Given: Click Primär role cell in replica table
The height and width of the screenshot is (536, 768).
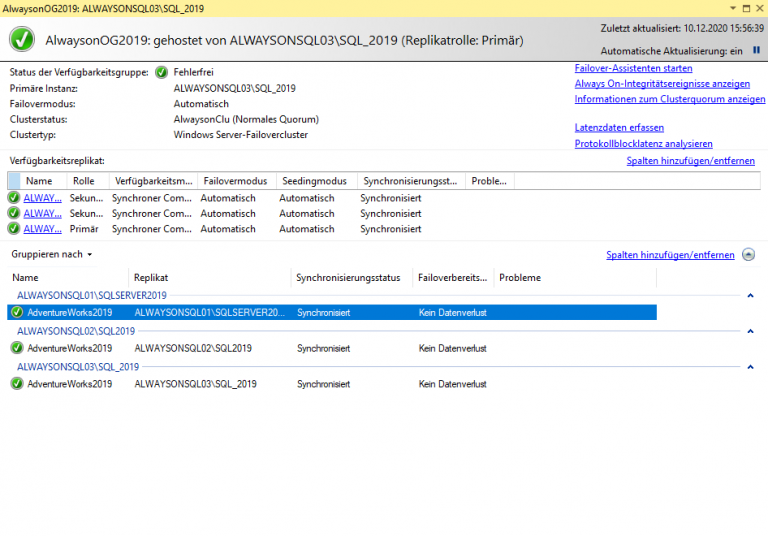Looking at the screenshot, I should [84, 229].
